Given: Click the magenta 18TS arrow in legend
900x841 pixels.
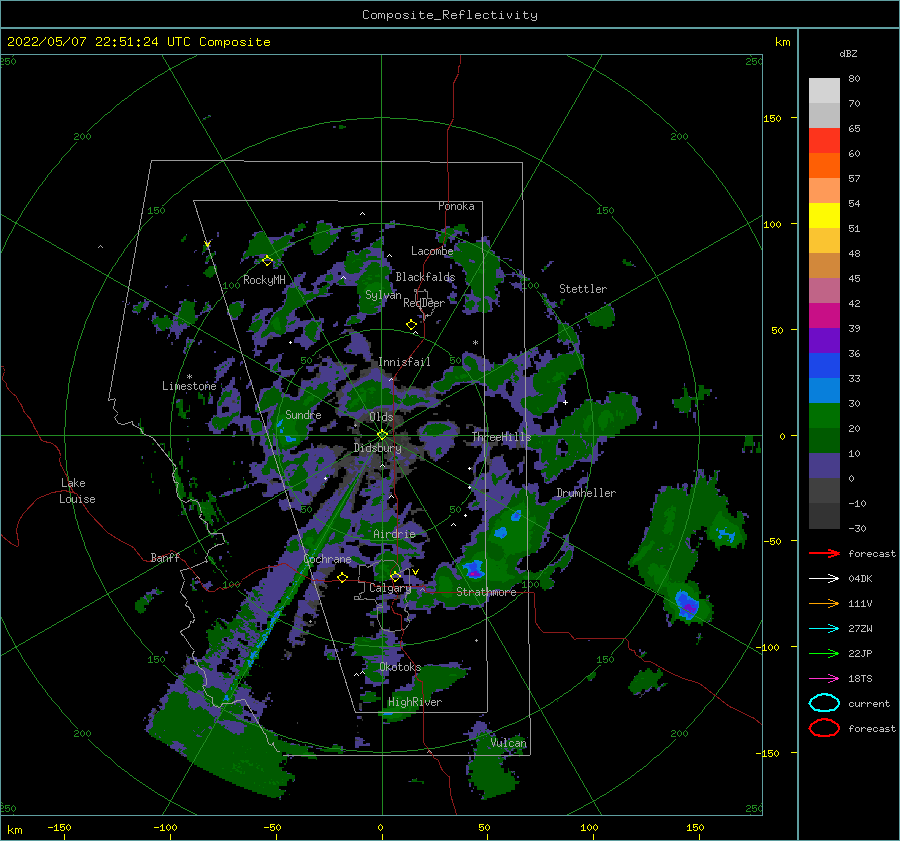Looking at the screenshot, I should pos(824,679).
